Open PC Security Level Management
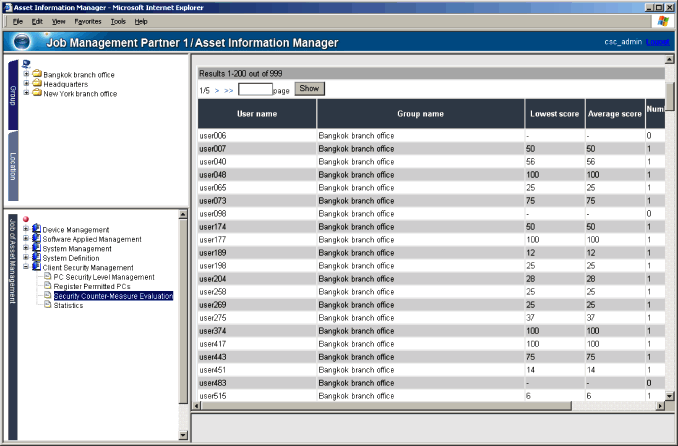Image resolution: width=678 pixels, height=446 pixels. point(104,277)
